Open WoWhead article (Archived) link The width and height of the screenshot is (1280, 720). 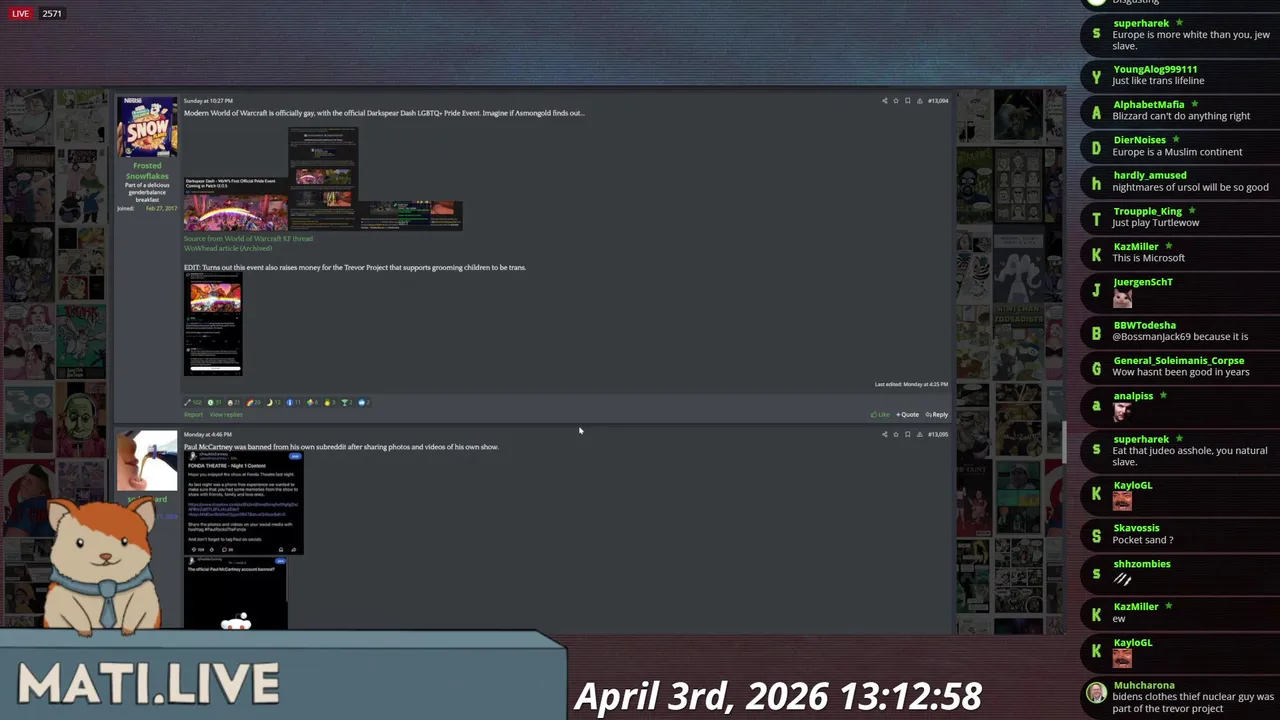point(227,248)
